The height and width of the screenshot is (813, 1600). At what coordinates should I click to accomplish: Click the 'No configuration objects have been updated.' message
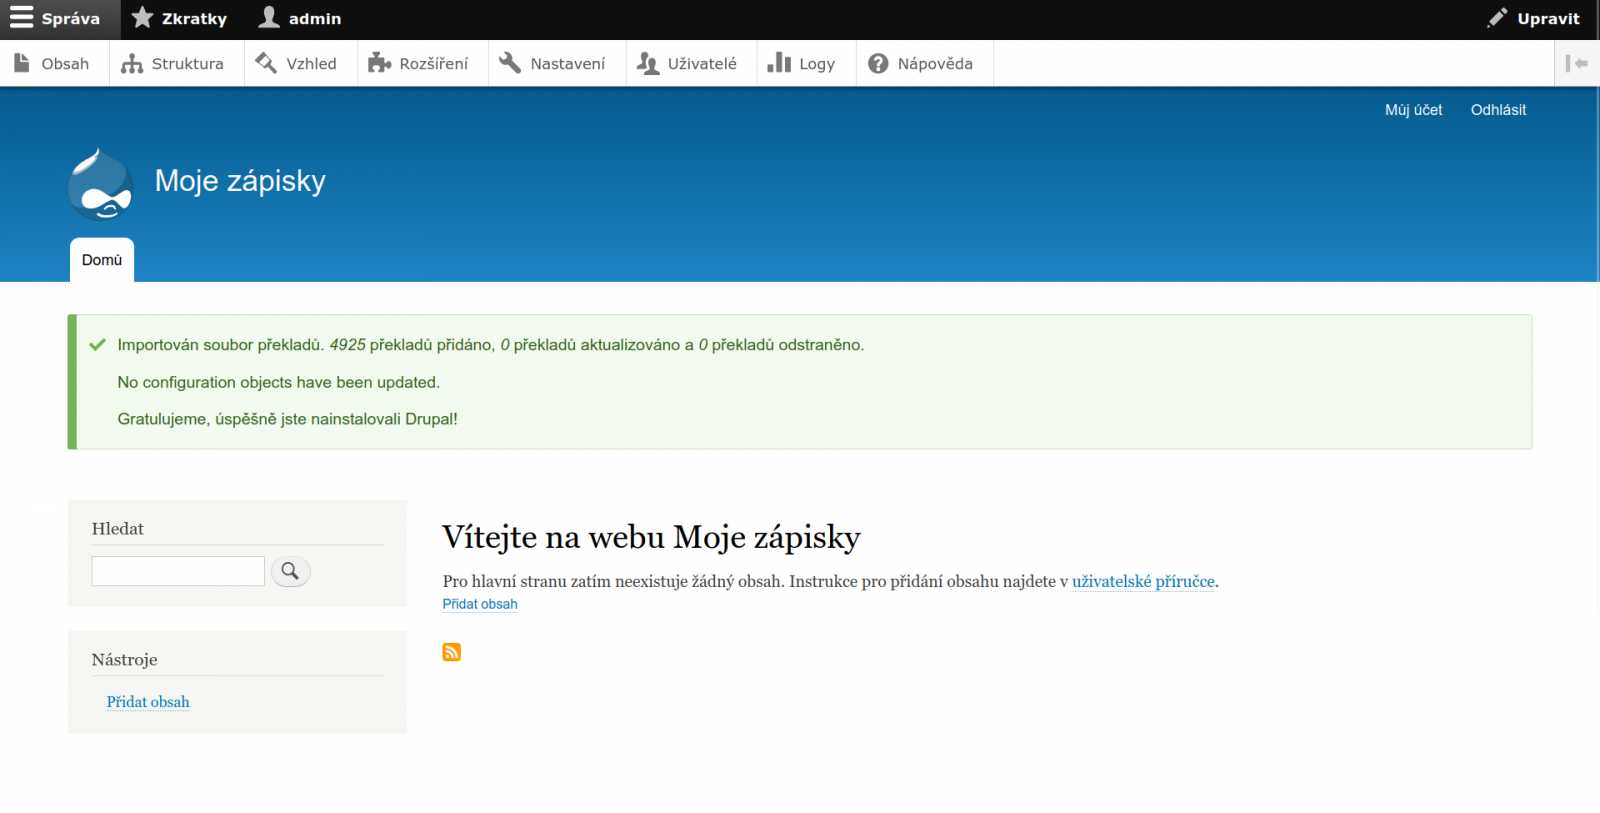[x=279, y=382]
